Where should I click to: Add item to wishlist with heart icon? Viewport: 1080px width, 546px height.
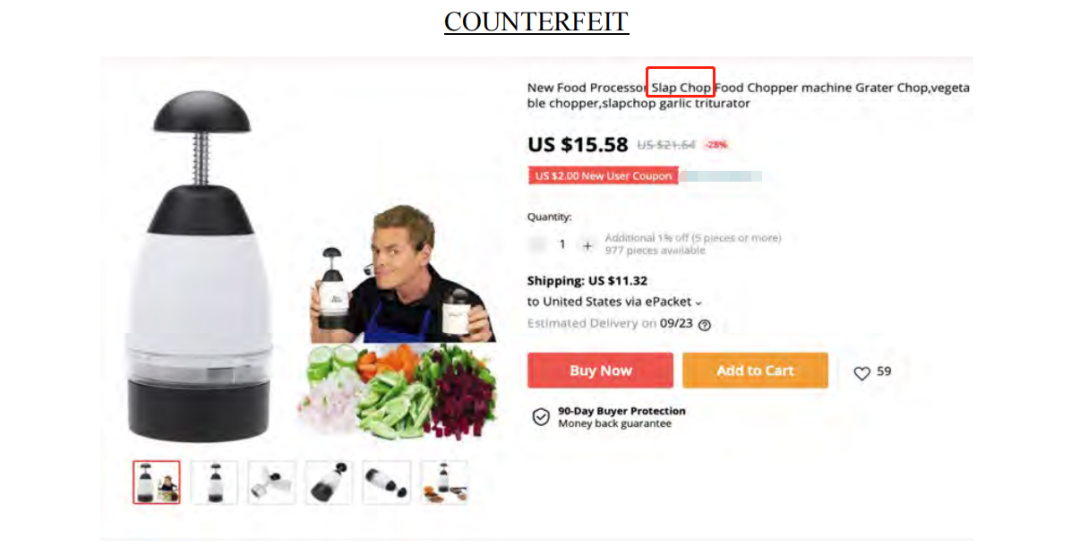click(862, 373)
